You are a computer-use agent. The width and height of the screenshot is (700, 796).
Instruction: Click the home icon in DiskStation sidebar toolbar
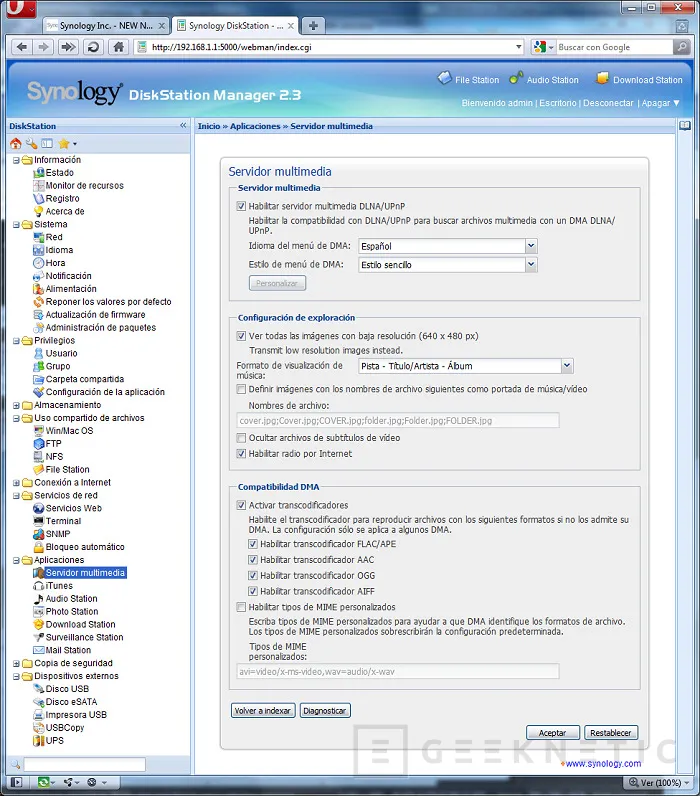click(x=16, y=144)
